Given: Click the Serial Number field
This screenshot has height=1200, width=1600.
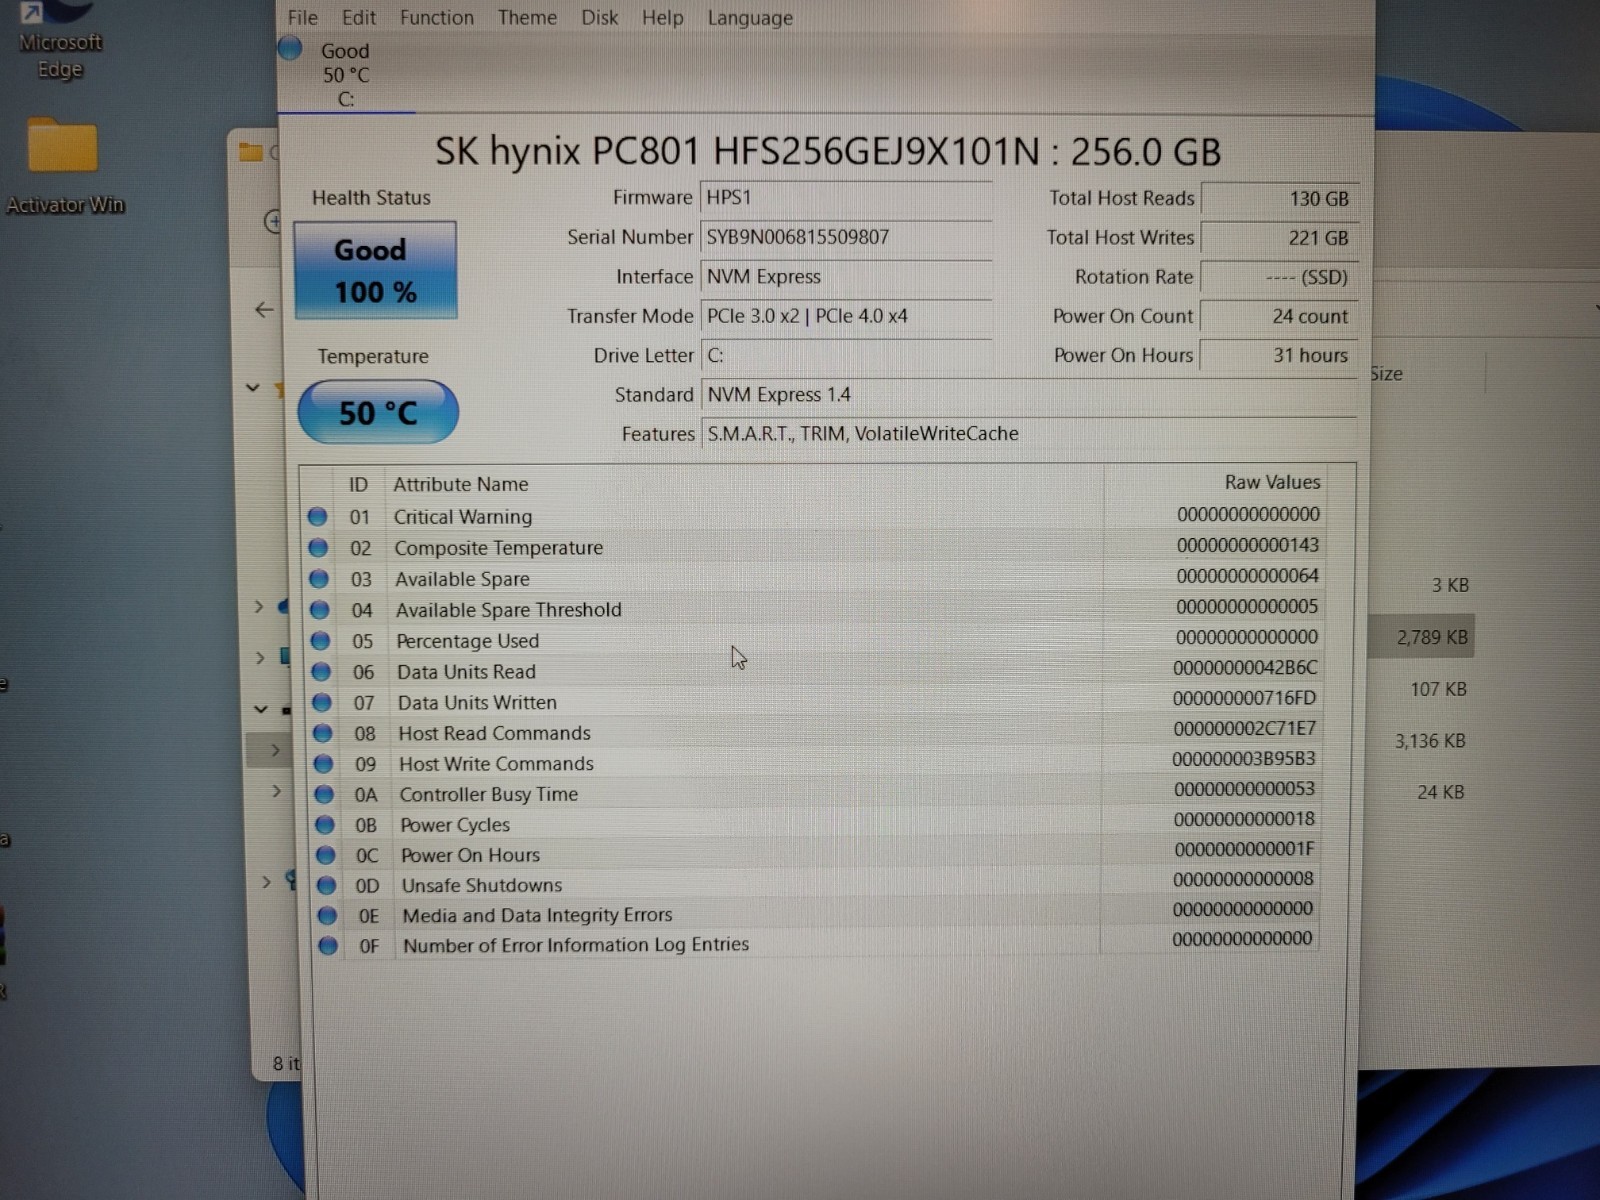Looking at the screenshot, I should [x=846, y=237].
